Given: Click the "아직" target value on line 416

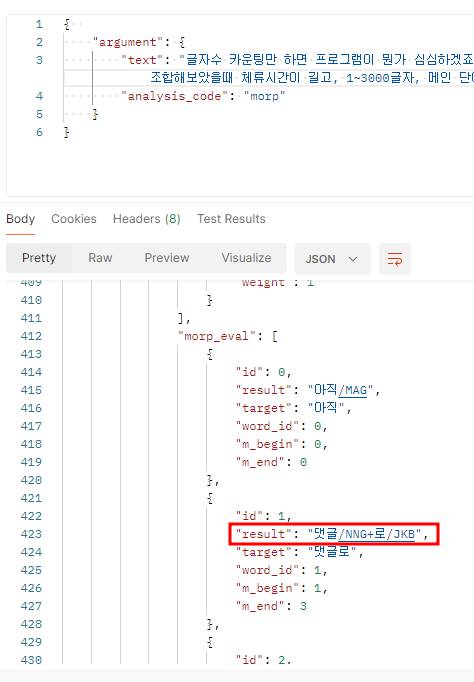Looking at the screenshot, I should (x=327, y=408).
